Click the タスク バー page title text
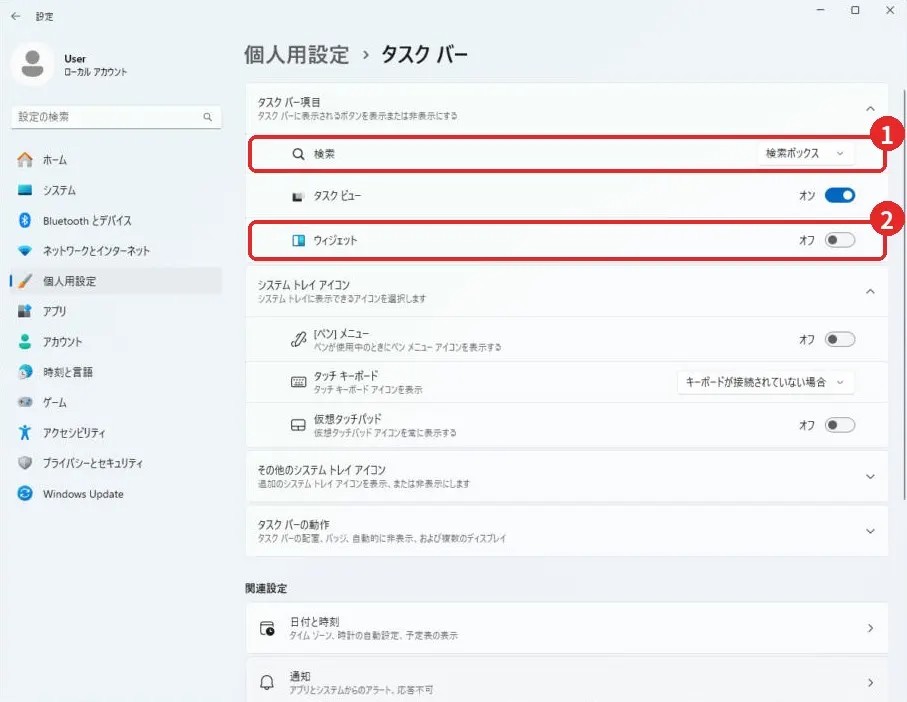The image size is (907, 702). click(424, 55)
